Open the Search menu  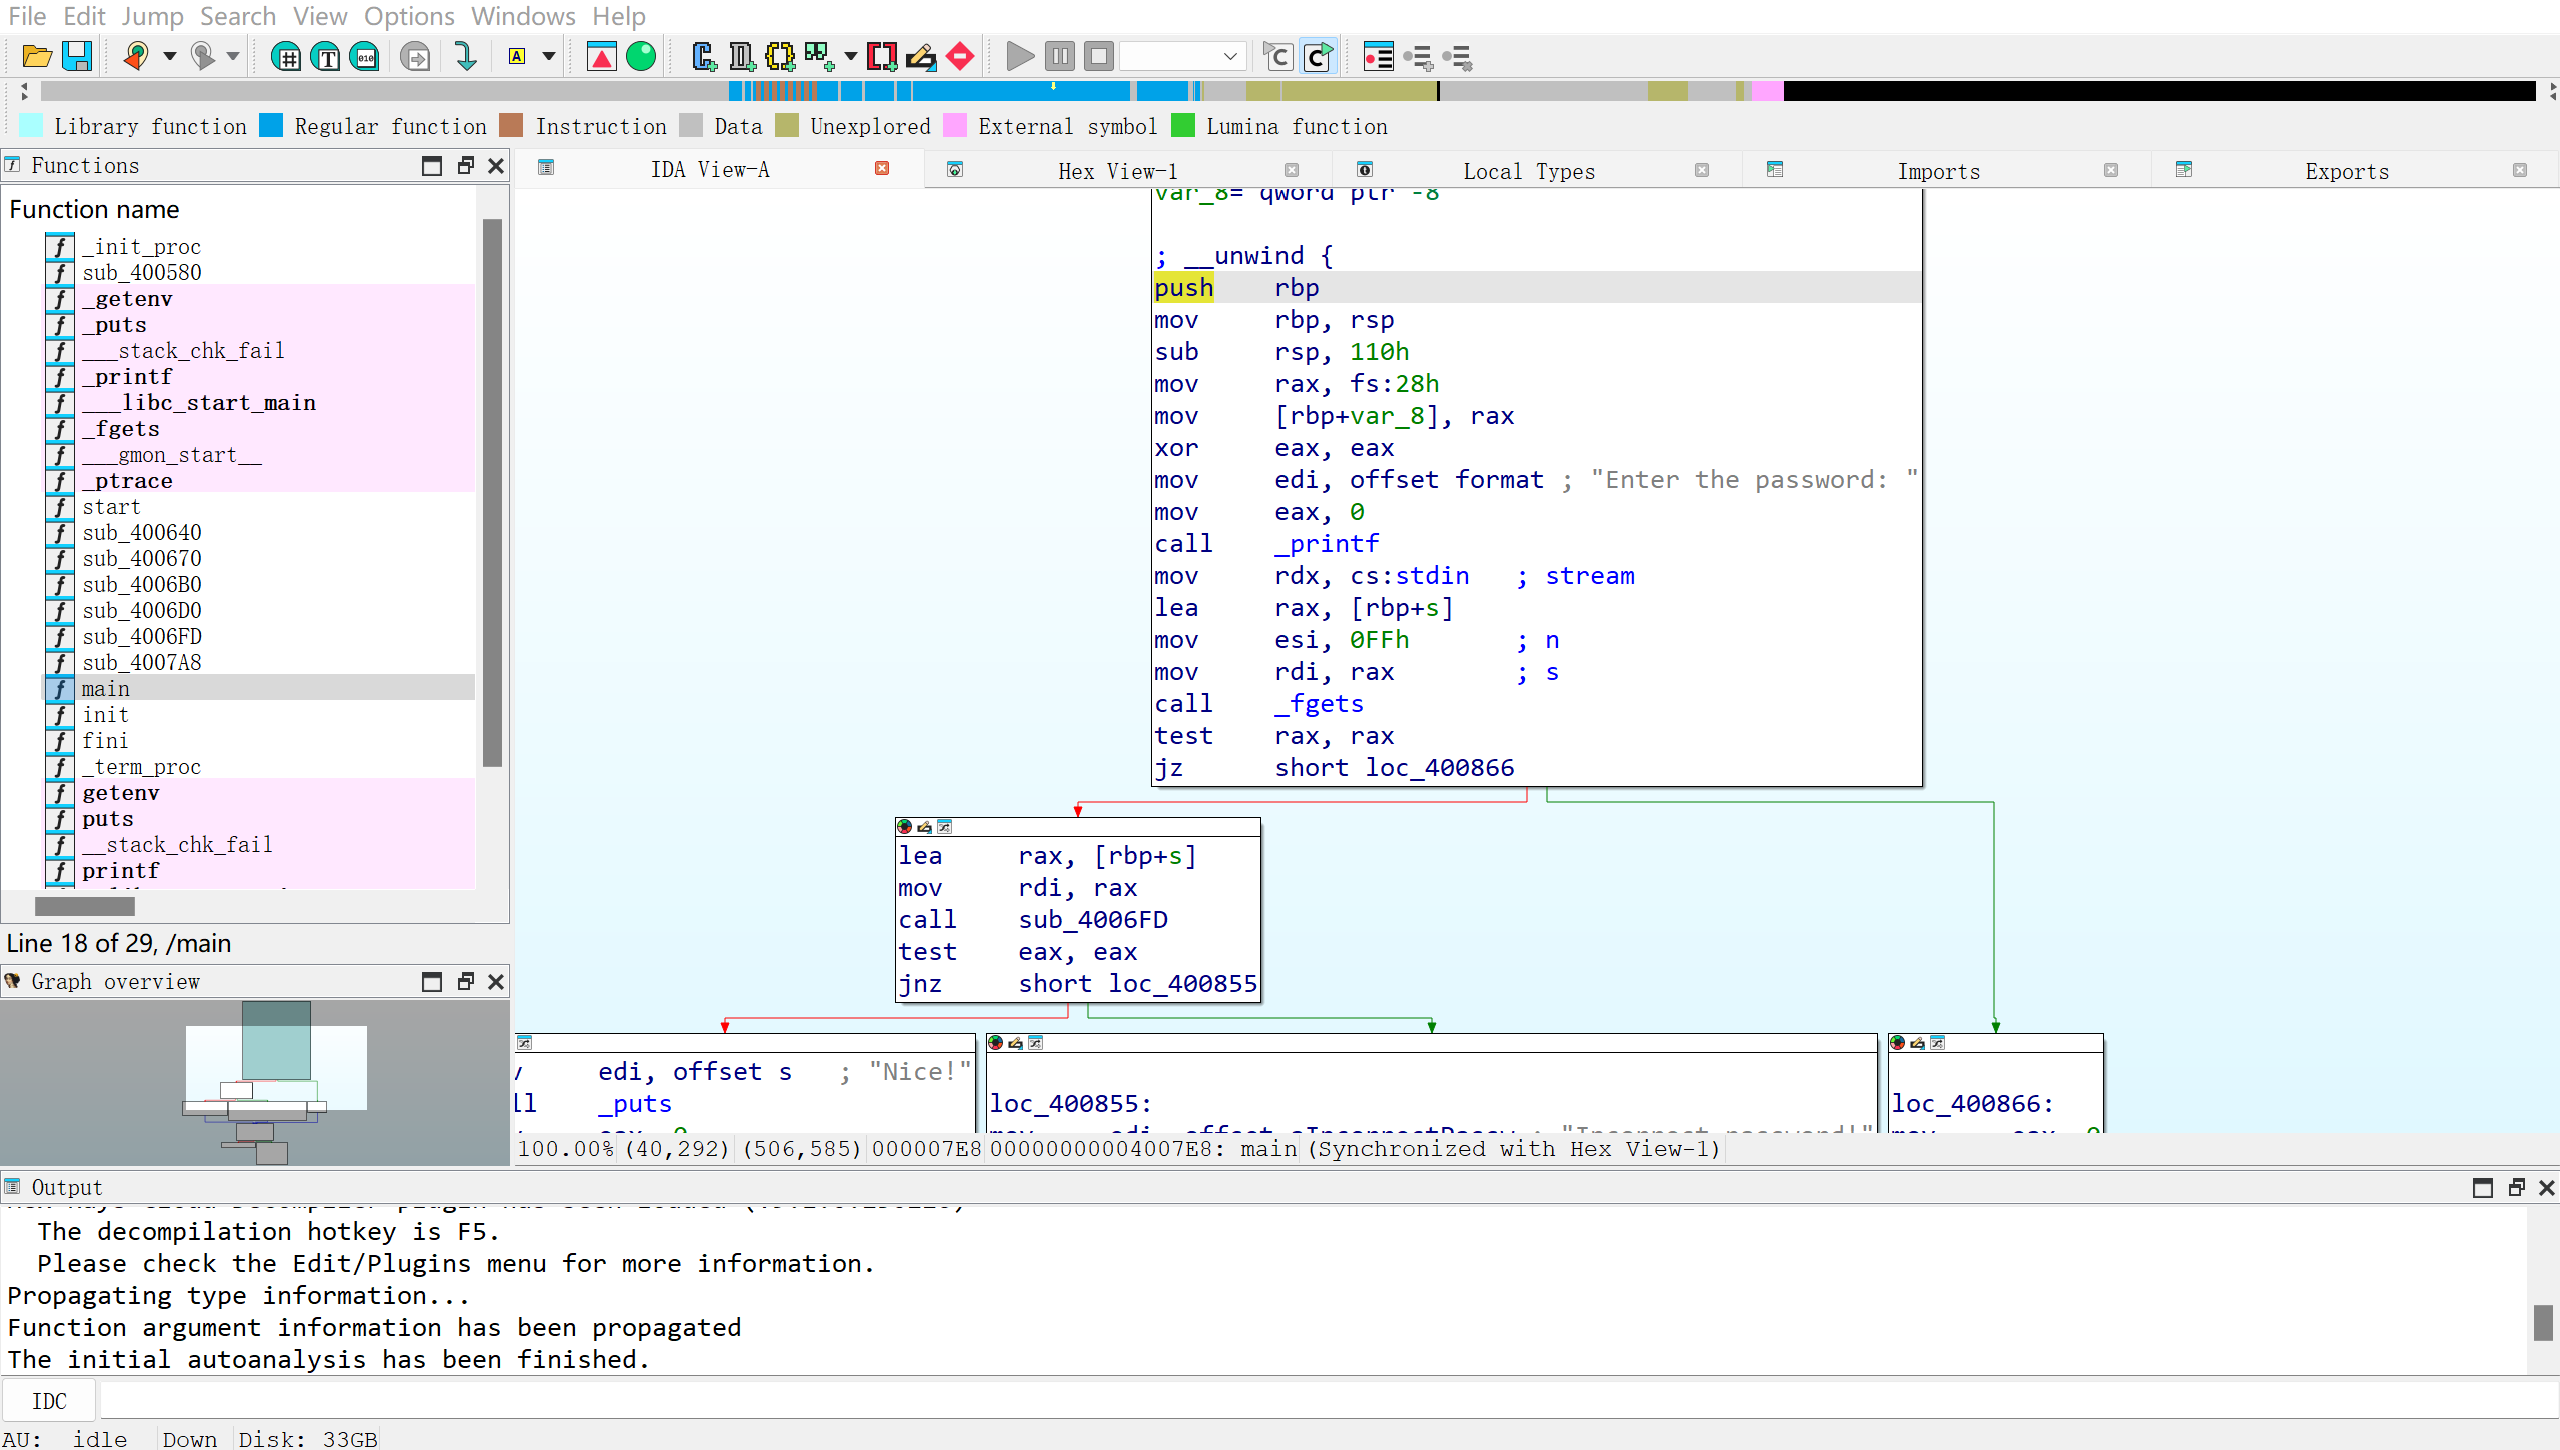tap(238, 16)
